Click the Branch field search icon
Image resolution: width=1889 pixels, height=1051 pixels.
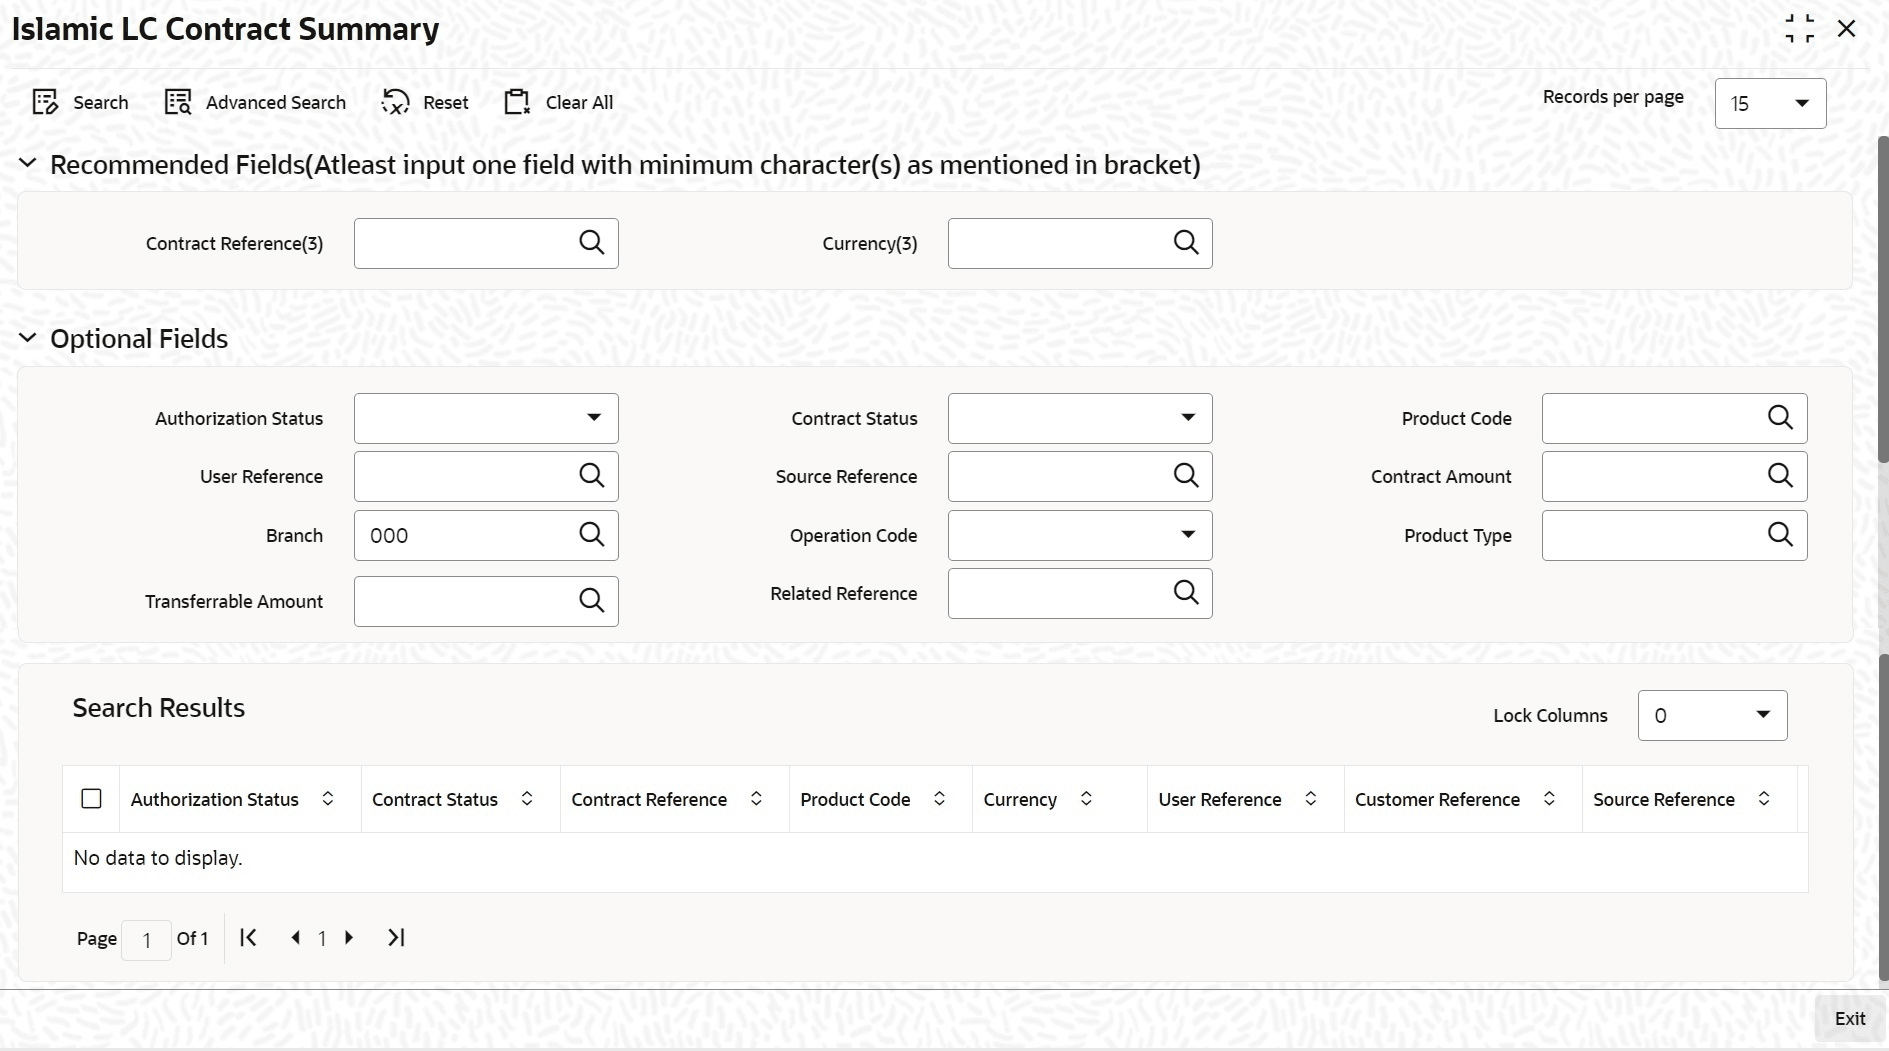coord(592,535)
